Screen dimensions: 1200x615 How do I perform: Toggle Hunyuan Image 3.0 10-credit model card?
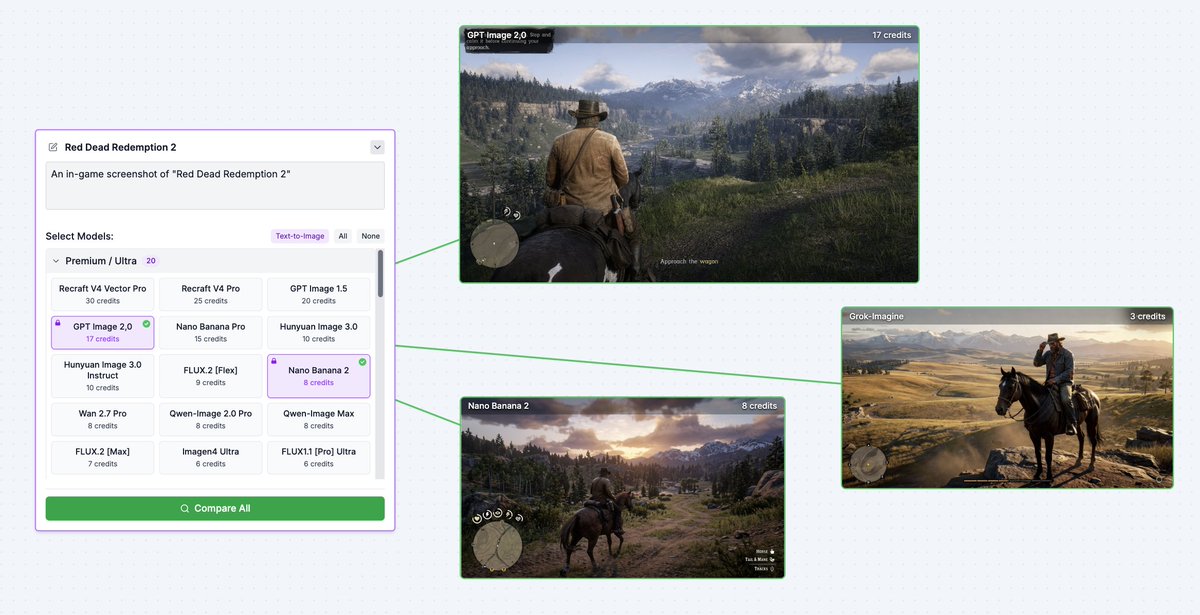tap(318, 332)
